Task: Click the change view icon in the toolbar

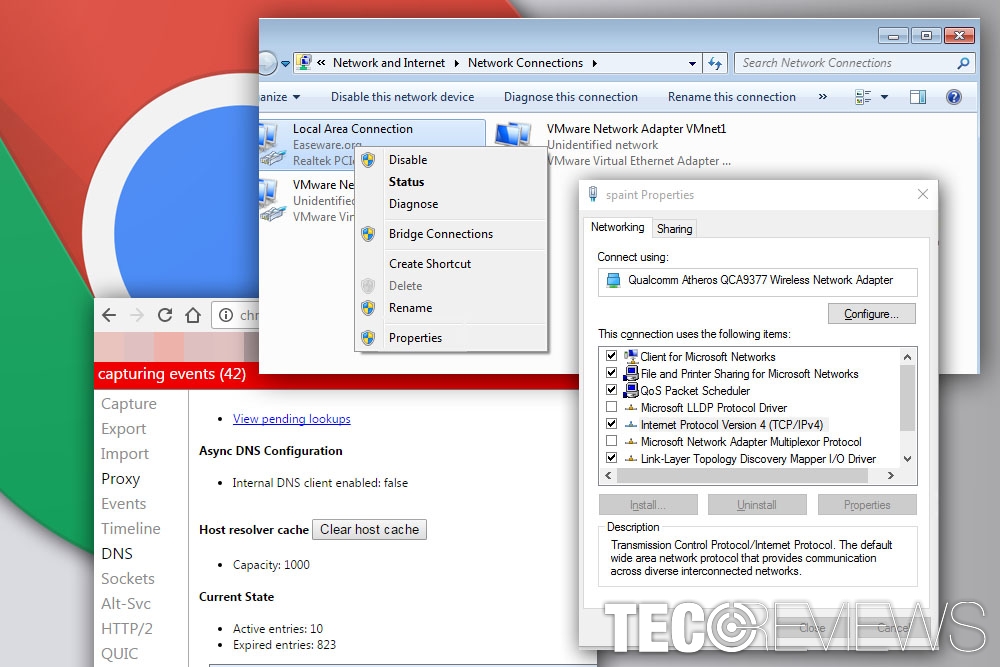Action: 863,97
